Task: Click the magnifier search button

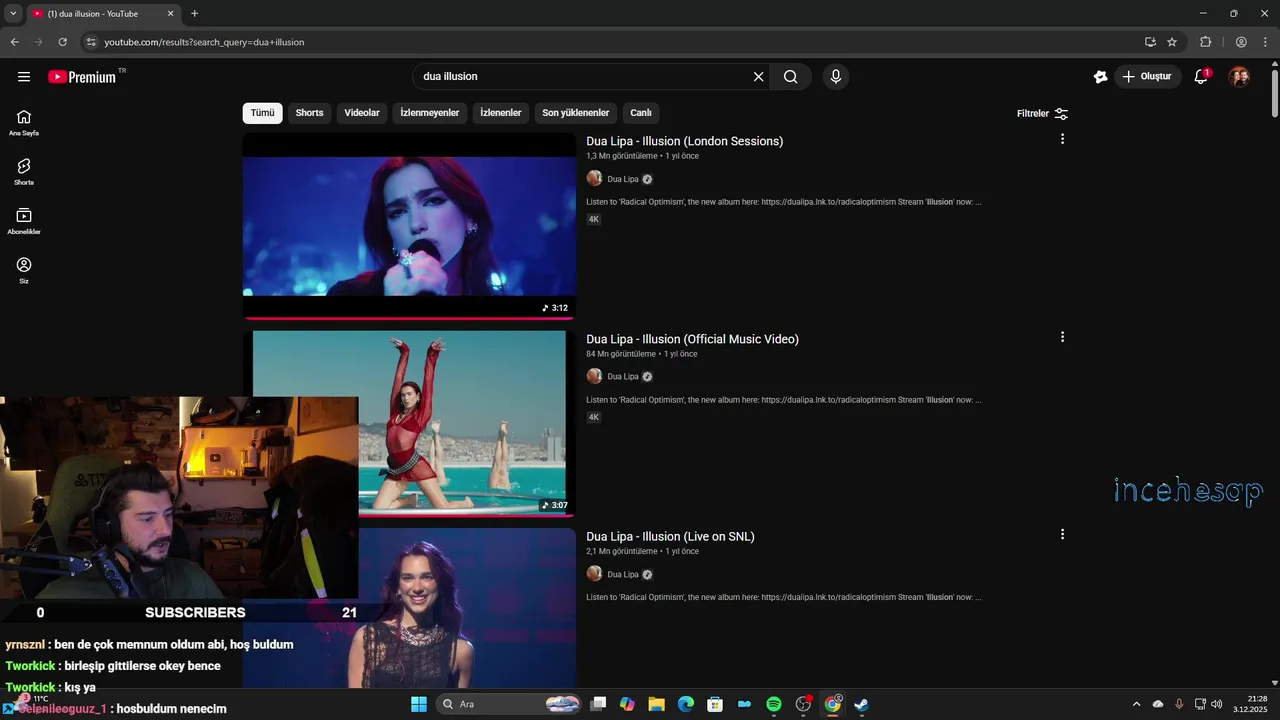Action: (790, 77)
